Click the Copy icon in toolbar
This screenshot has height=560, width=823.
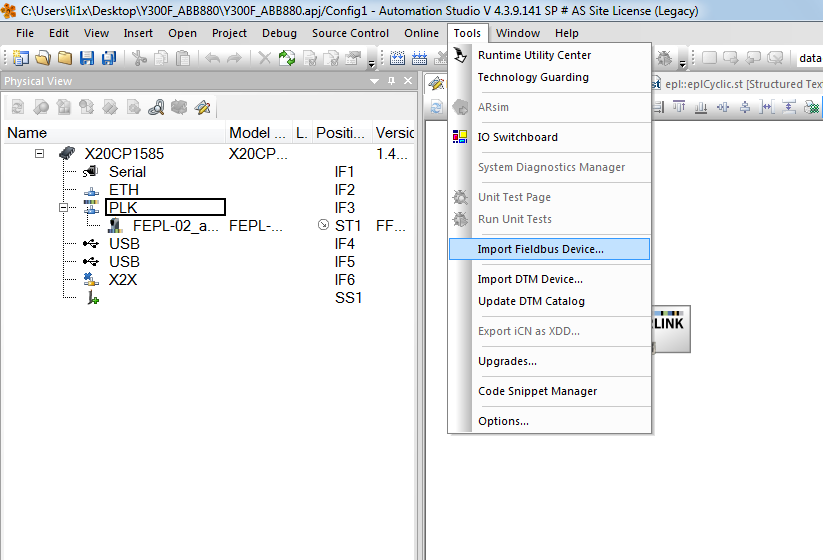point(161,58)
